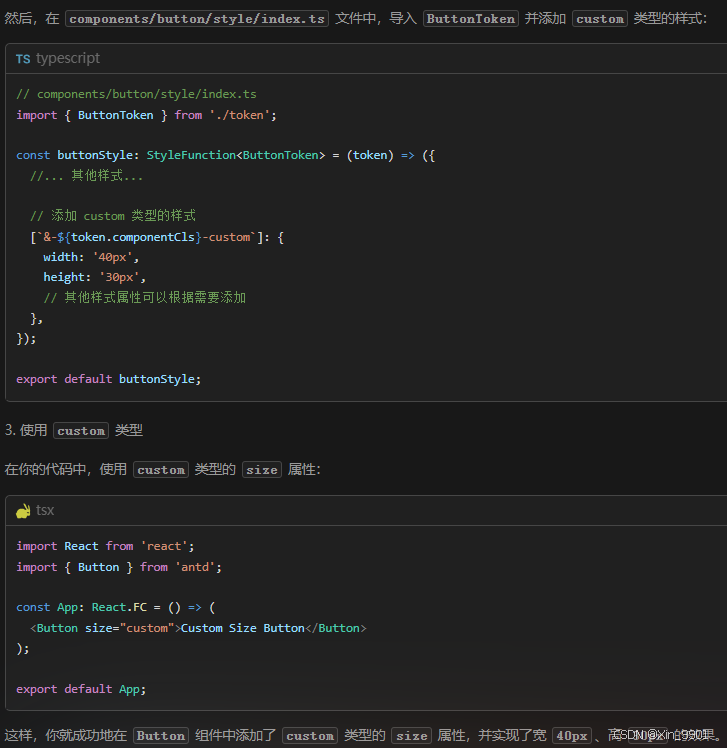
Task: Click inline 'custom' tag in final paragraph
Action: pyautogui.click(x=310, y=735)
